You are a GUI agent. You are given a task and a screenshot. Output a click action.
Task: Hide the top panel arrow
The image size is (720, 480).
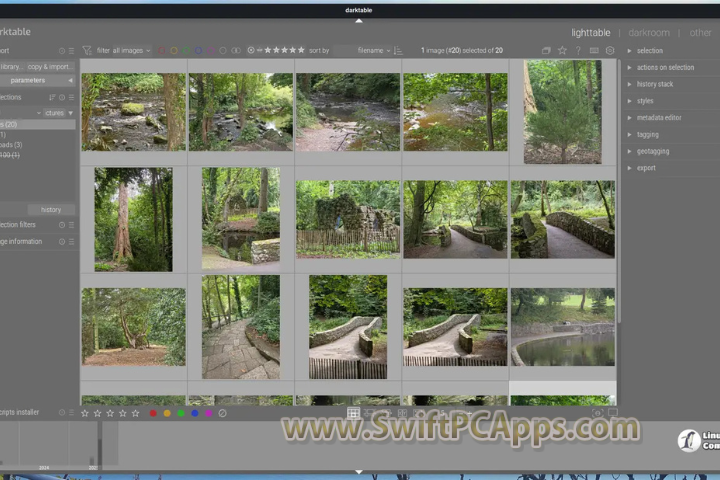tap(359, 21)
